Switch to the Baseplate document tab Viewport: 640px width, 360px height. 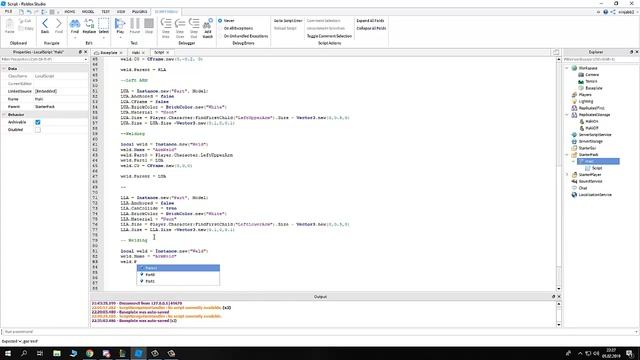(x=109, y=53)
